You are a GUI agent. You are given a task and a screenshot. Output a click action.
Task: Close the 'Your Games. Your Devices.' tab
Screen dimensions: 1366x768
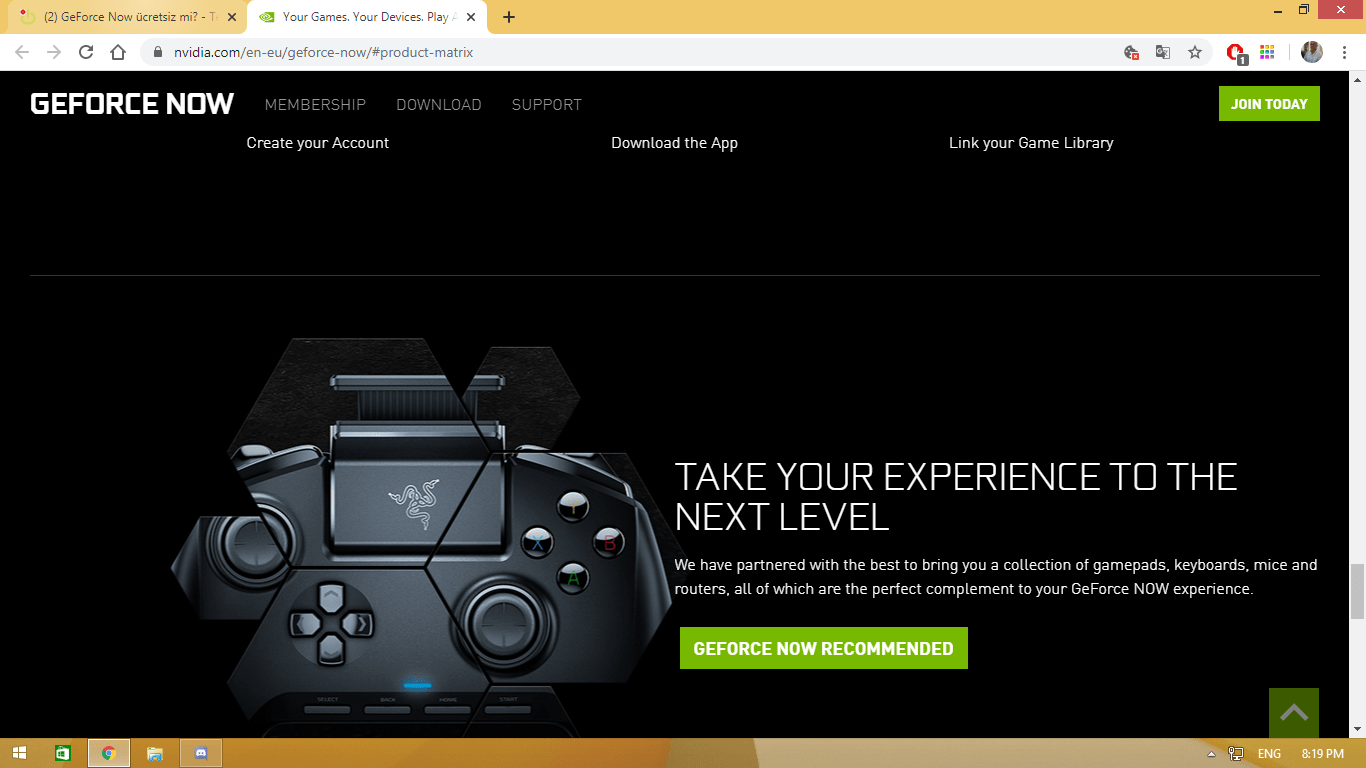pos(471,17)
